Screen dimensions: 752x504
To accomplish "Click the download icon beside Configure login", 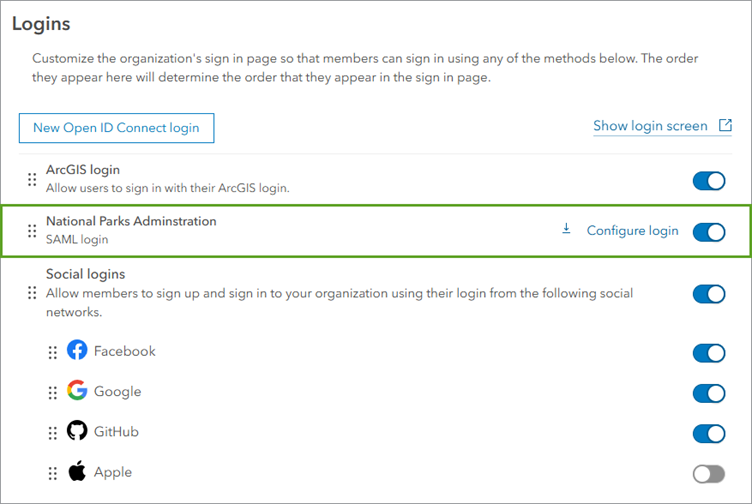I will [x=566, y=230].
